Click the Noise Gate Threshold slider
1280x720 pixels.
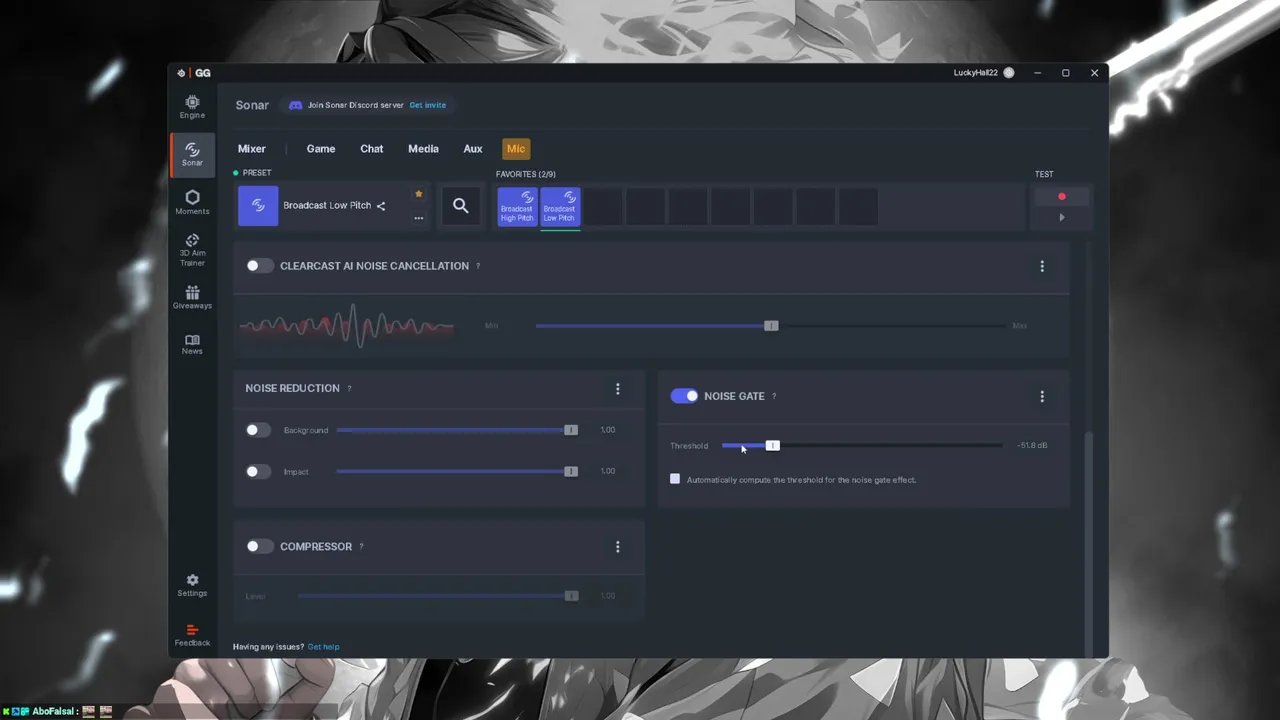861,445
